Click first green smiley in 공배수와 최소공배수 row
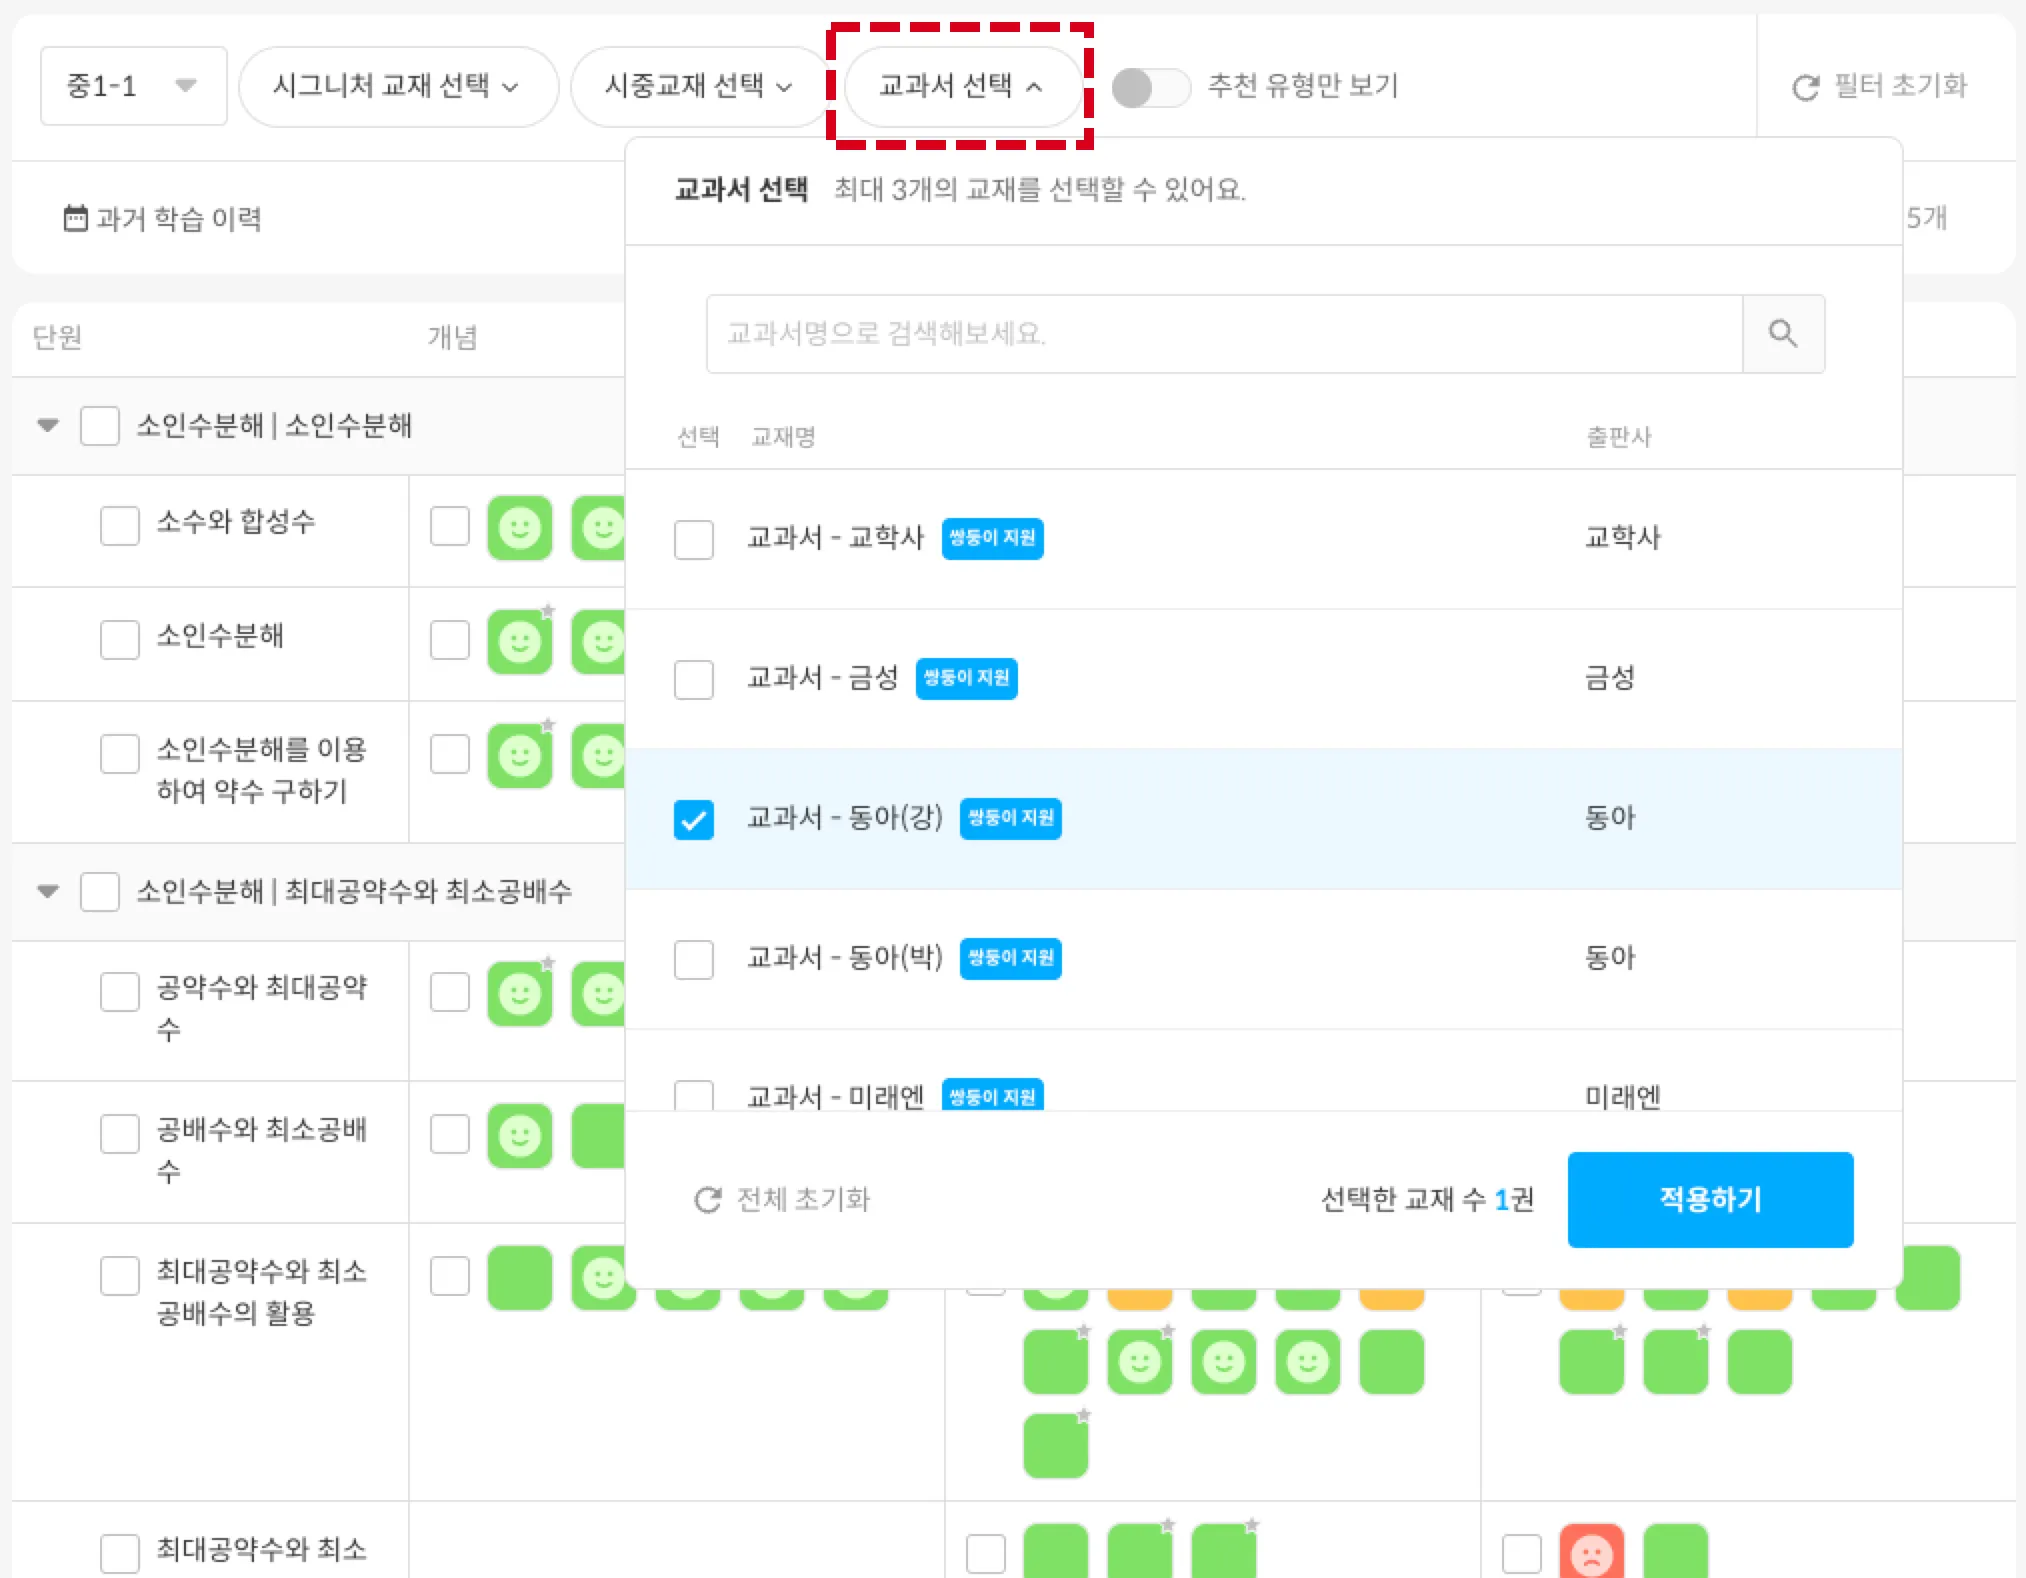The width and height of the screenshot is (2026, 1578). [519, 1135]
